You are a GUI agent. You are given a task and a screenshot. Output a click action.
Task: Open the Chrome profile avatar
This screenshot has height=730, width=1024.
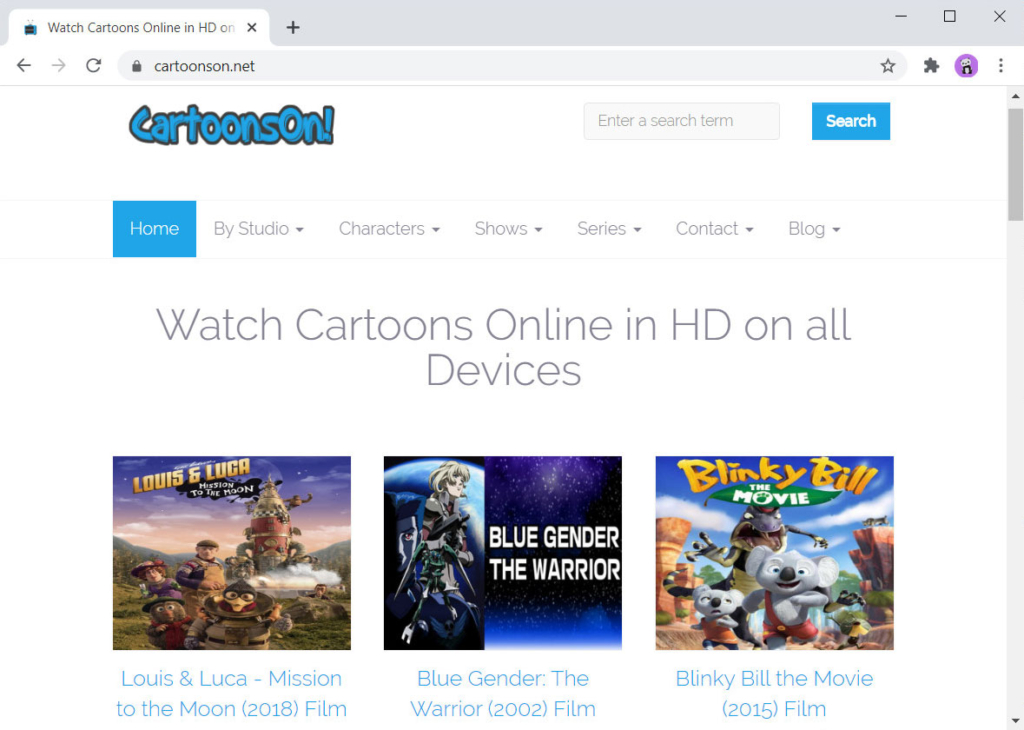coord(966,65)
